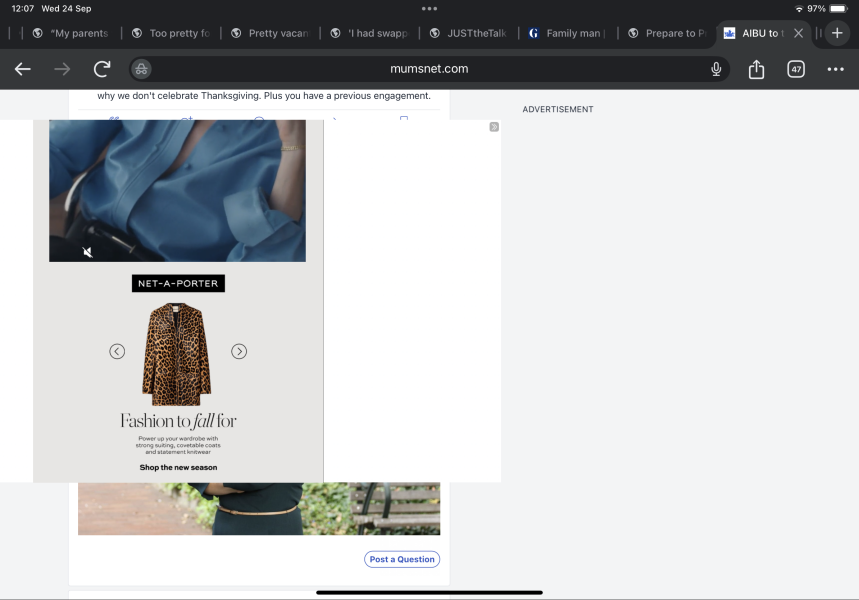The image size is (859, 600).
Task: Navigate back using the back arrow
Action: coord(22,69)
